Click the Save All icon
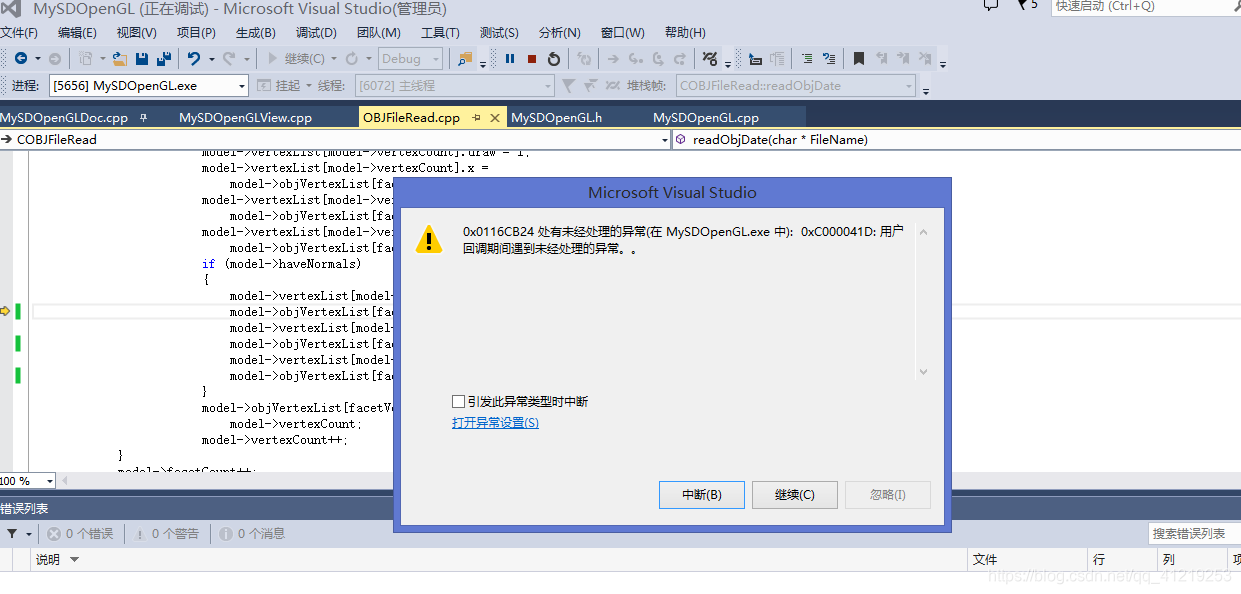 (x=163, y=59)
